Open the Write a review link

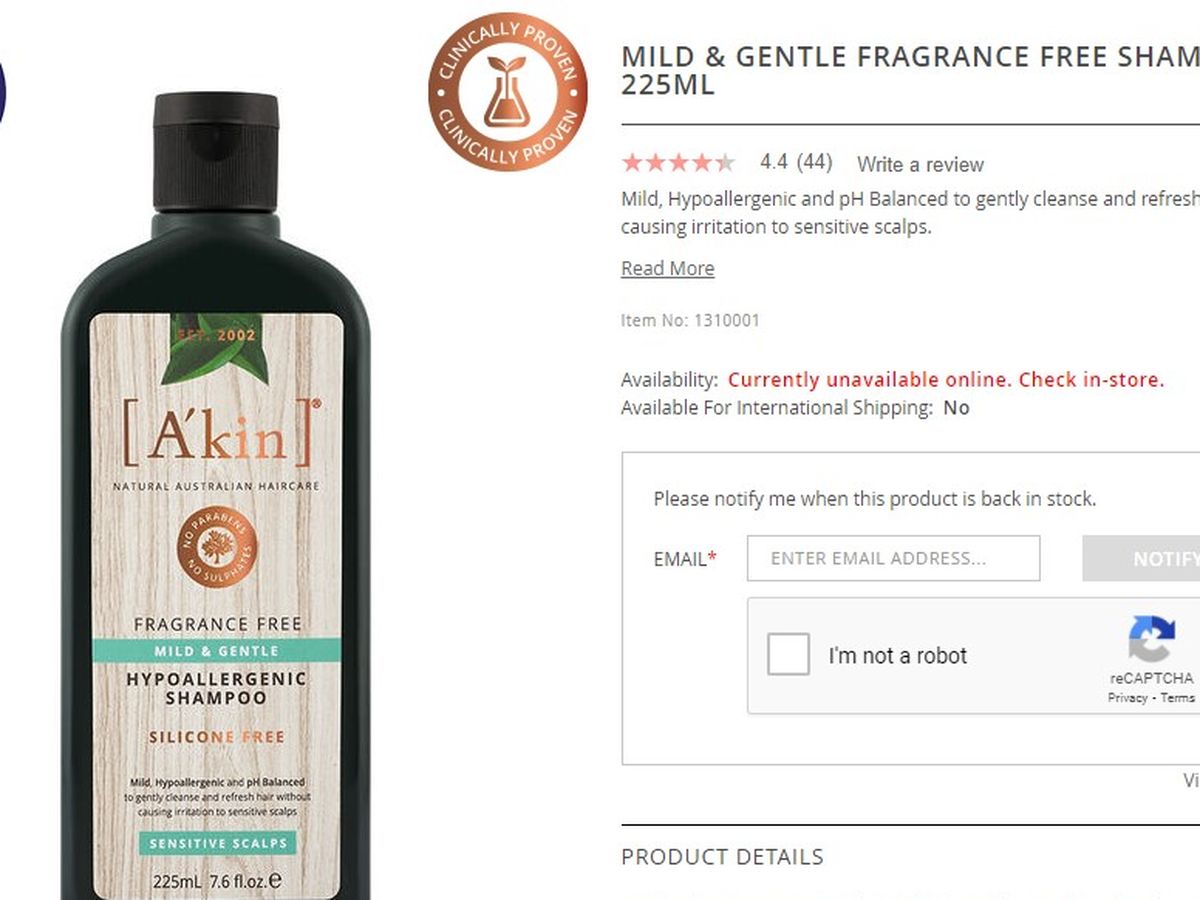[x=920, y=164]
